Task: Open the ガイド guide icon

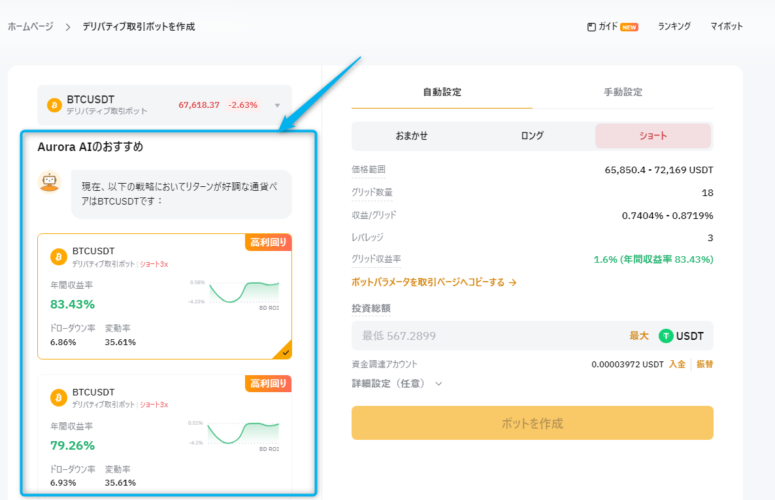Action: pyautogui.click(x=591, y=27)
